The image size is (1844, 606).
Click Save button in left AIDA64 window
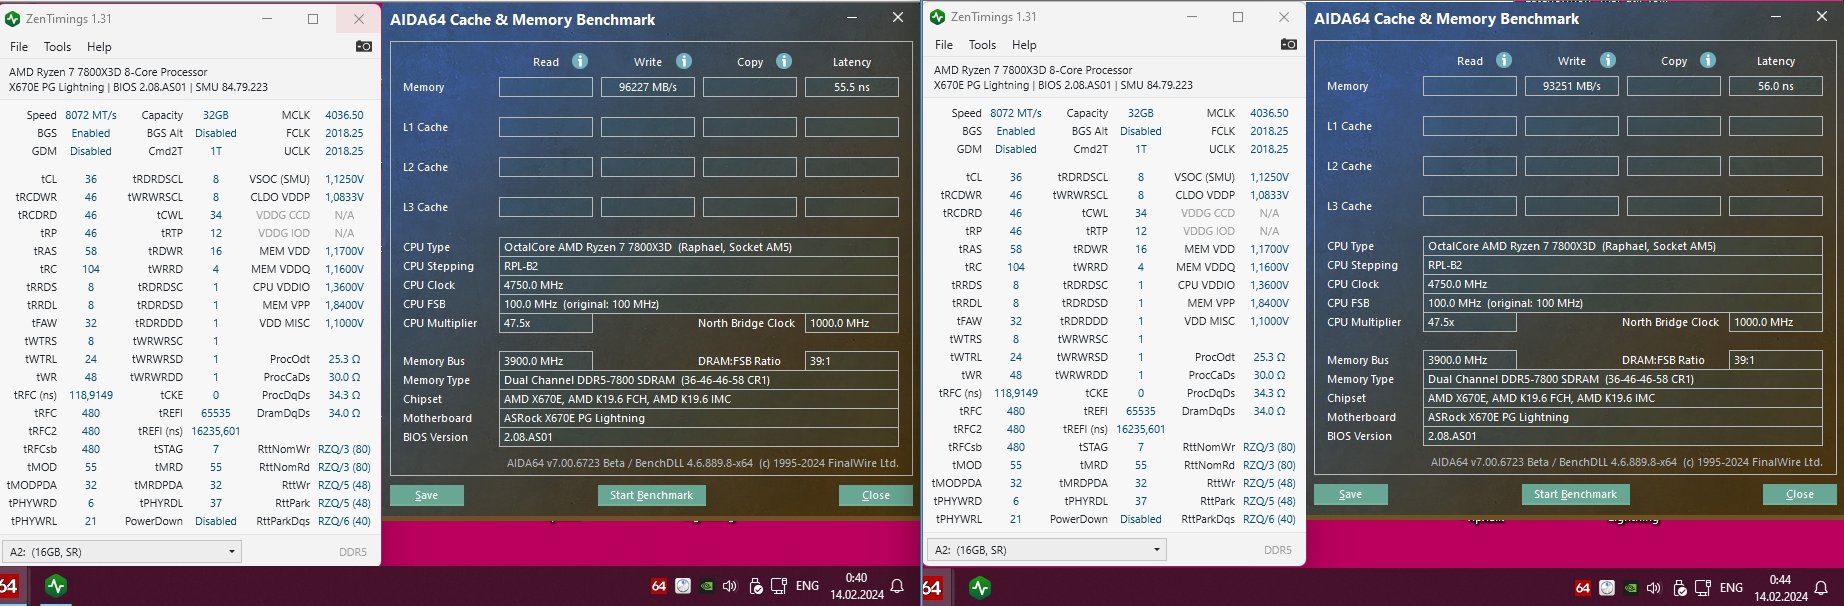pyautogui.click(x=426, y=495)
